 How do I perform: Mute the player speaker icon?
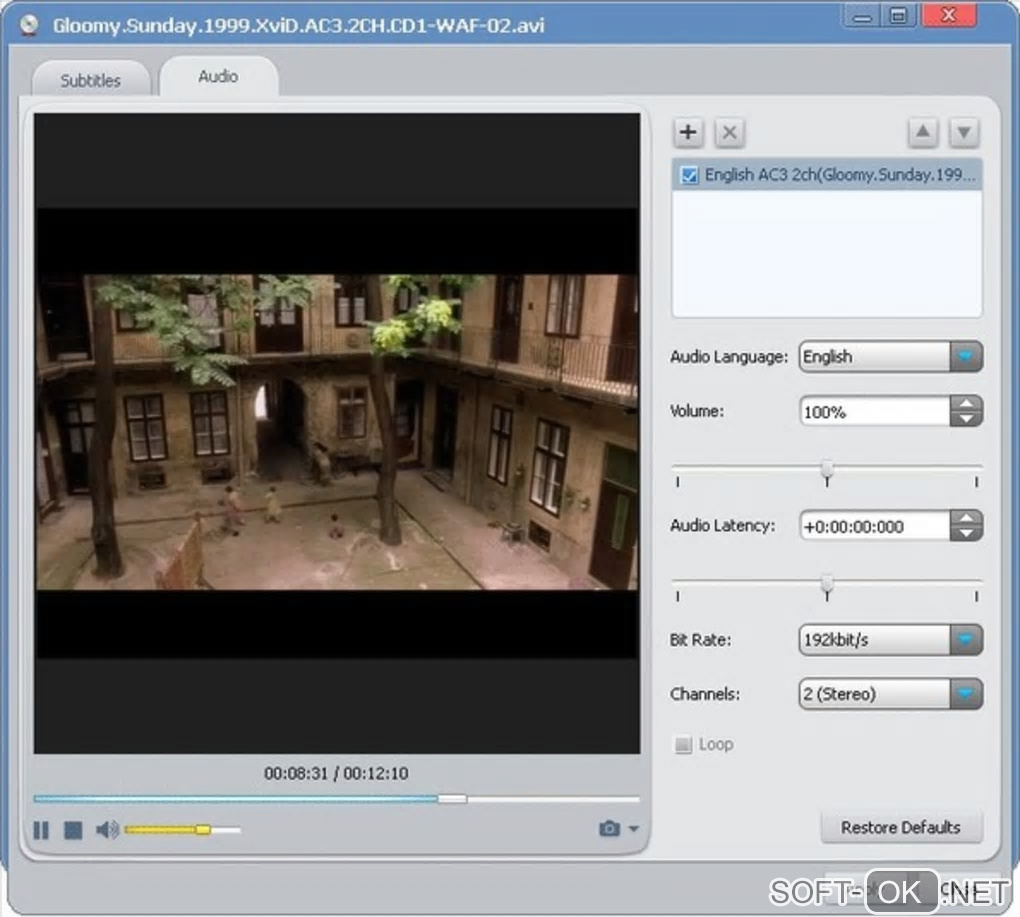[107, 830]
